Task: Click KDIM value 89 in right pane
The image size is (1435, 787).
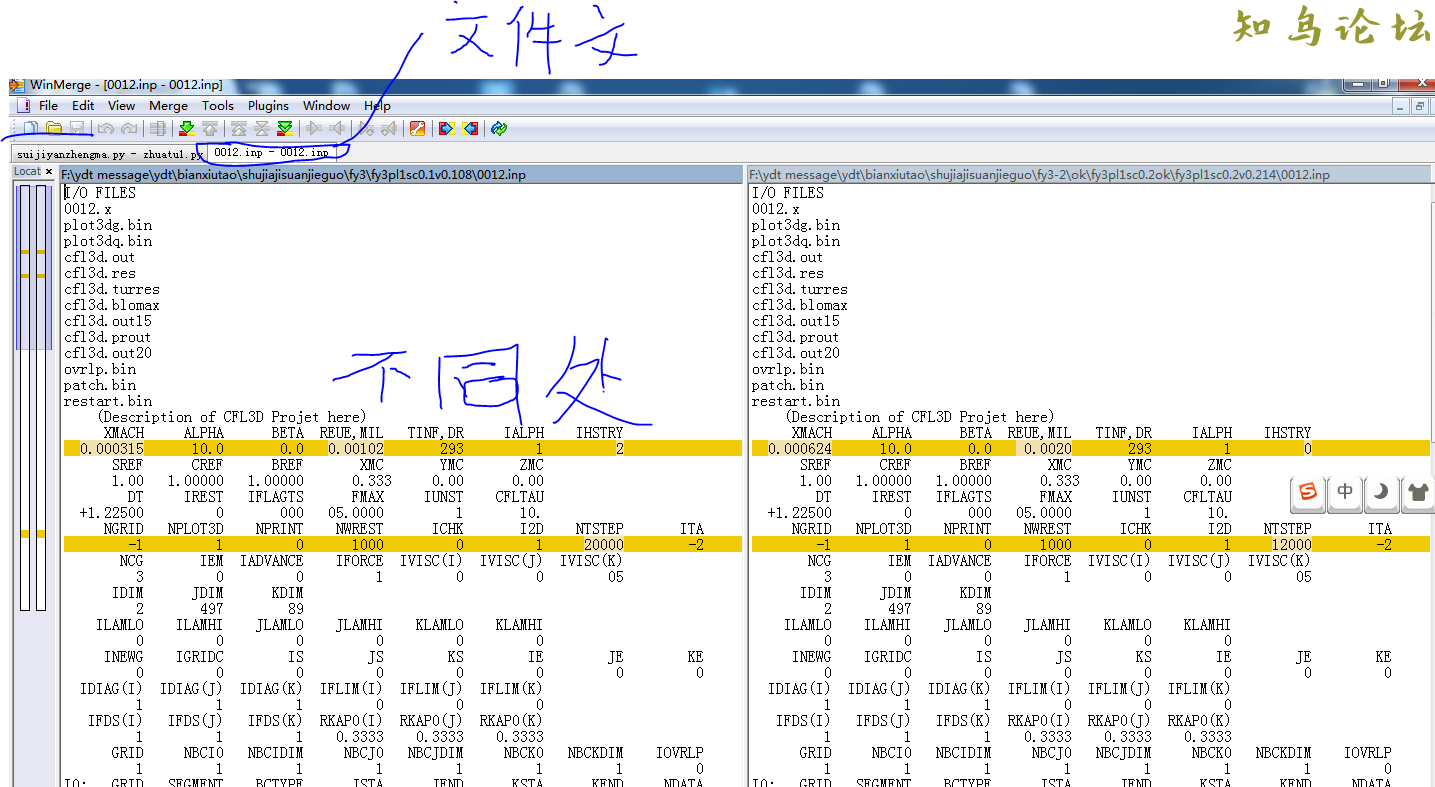Action: (984, 609)
